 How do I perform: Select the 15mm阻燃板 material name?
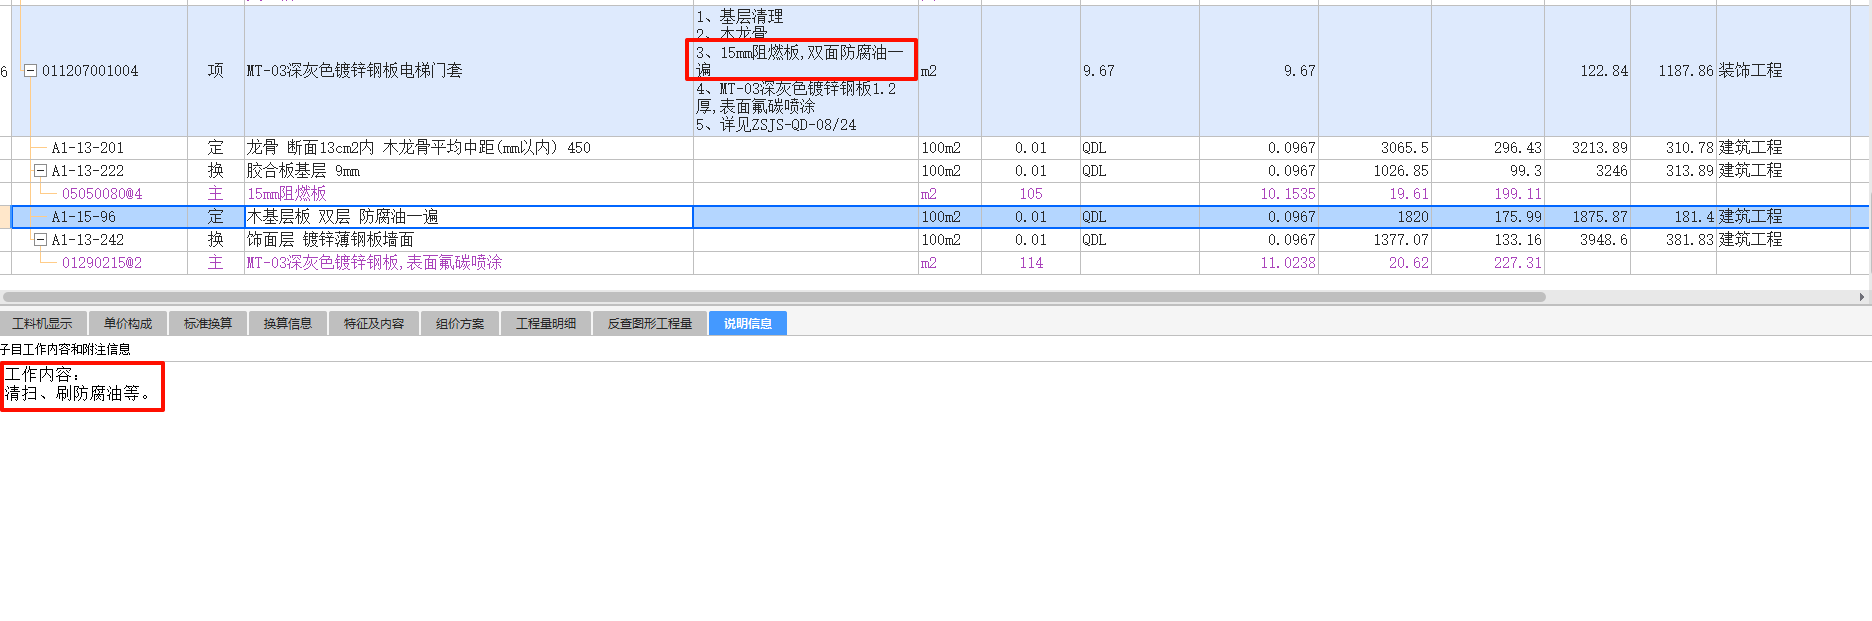pyautogui.click(x=287, y=194)
